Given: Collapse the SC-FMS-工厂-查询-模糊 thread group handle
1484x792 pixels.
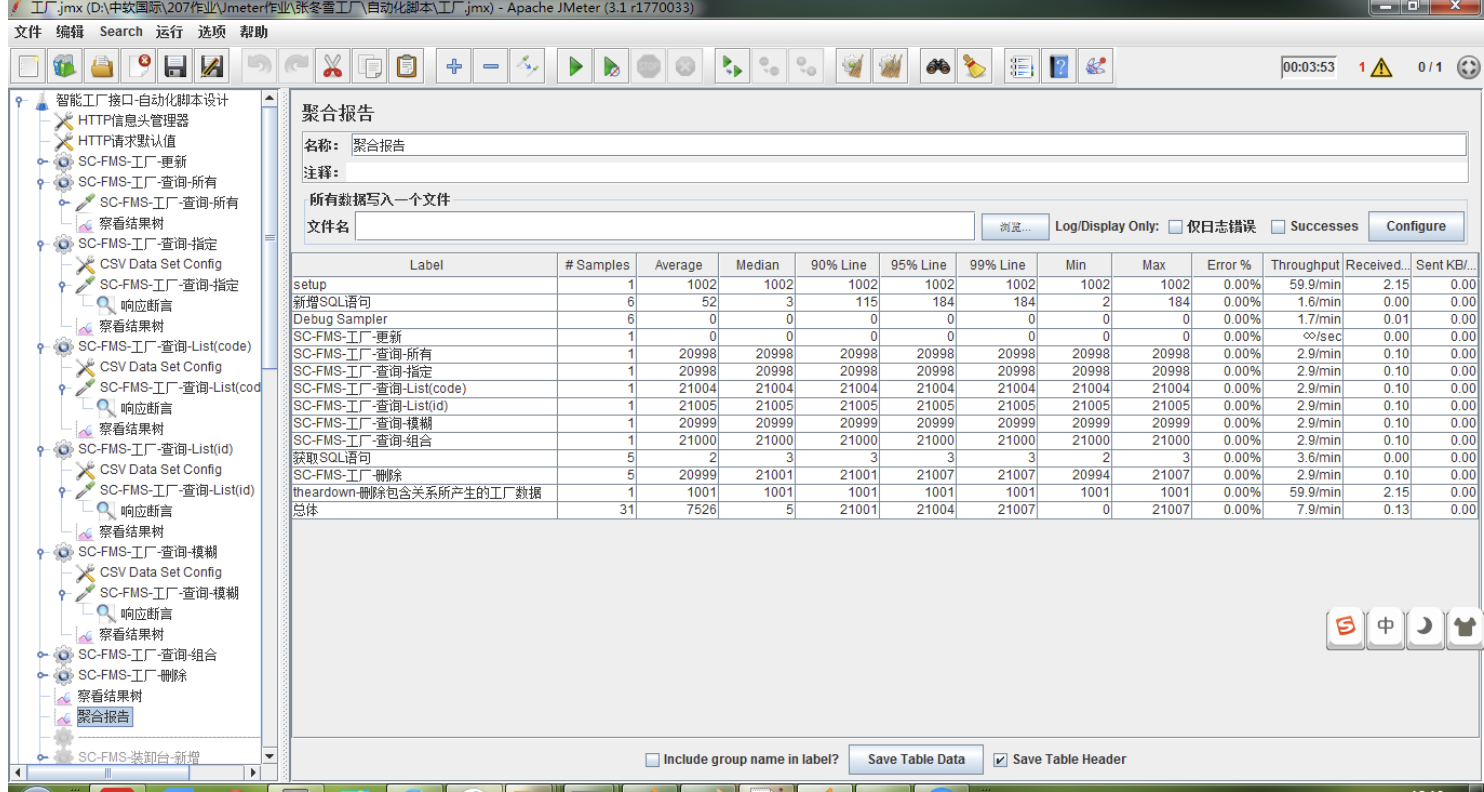Looking at the screenshot, I should click(x=41, y=552).
